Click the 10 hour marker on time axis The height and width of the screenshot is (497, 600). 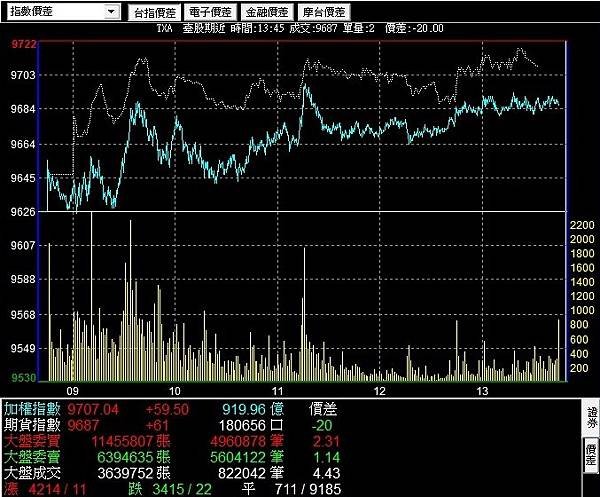tap(174, 391)
